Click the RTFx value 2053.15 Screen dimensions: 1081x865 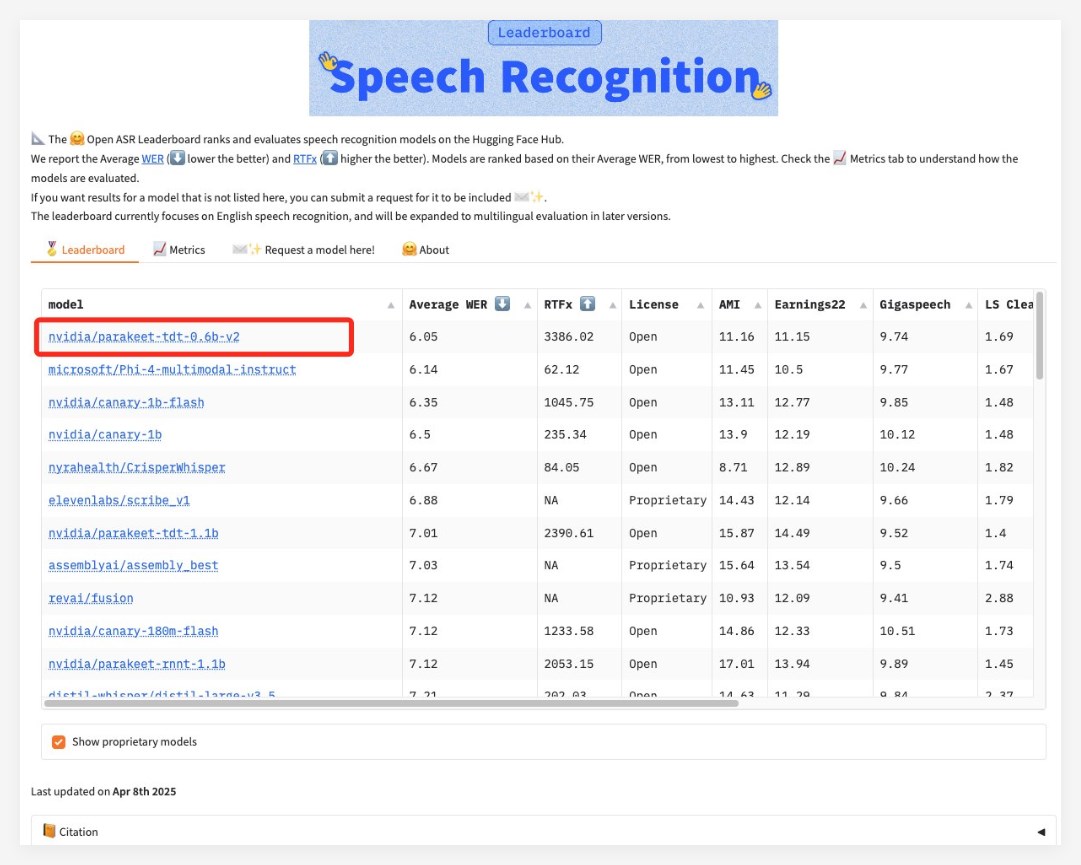click(569, 664)
